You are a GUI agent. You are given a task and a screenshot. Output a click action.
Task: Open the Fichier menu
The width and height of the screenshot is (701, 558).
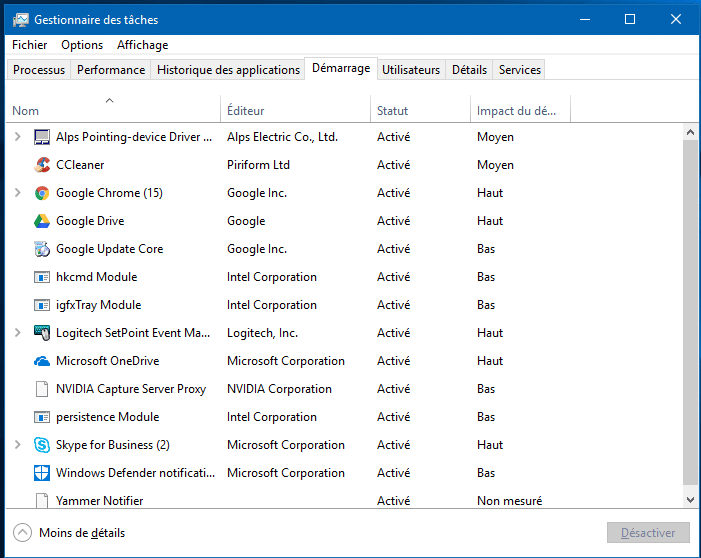point(29,45)
